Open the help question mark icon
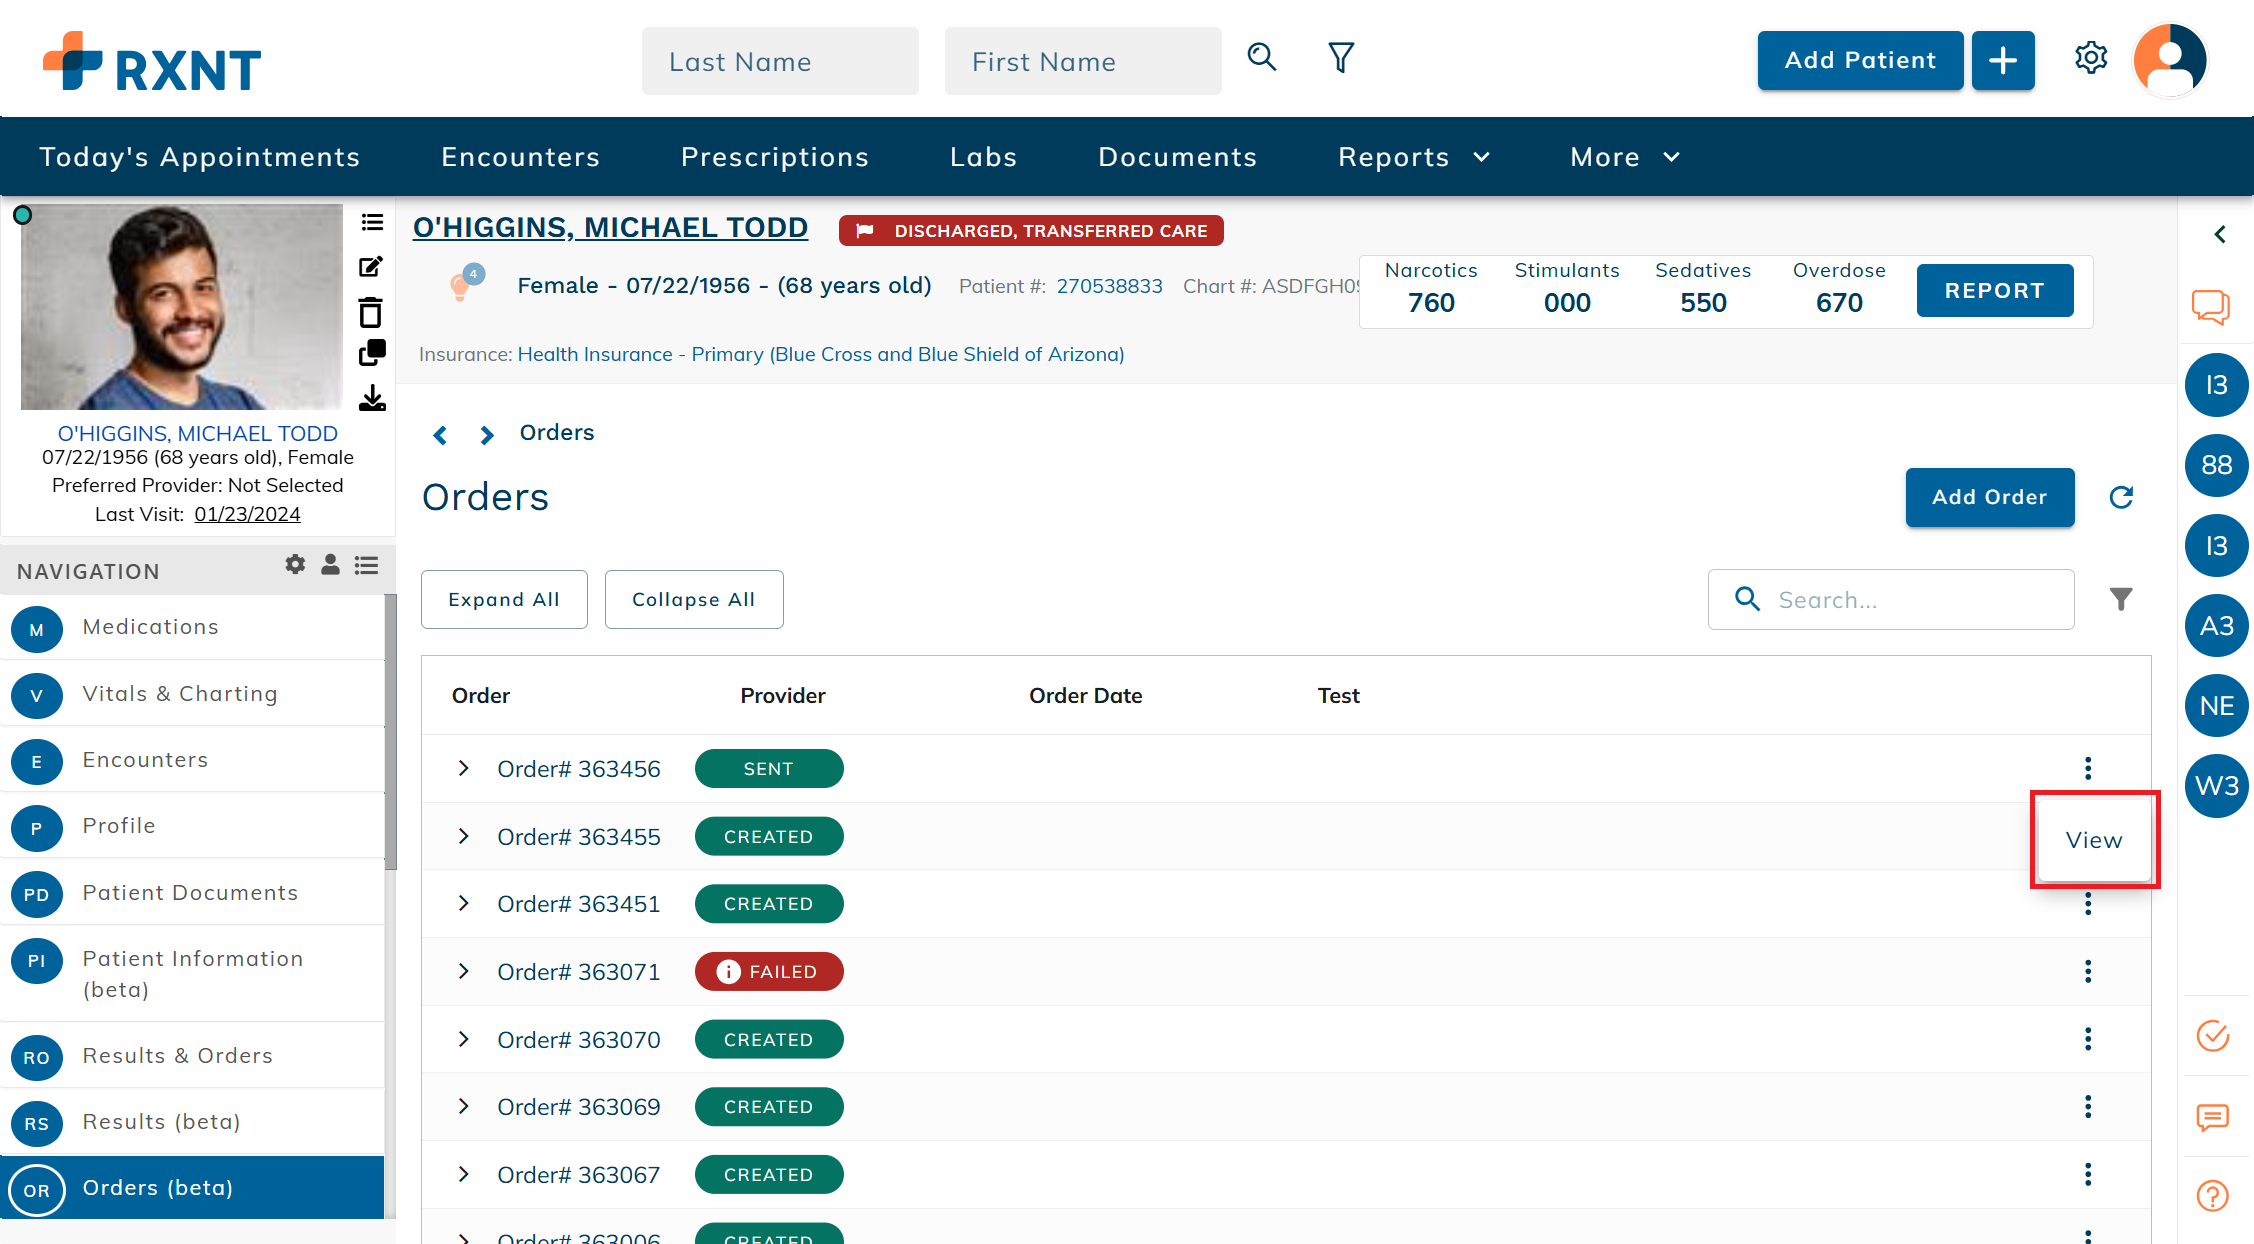The height and width of the screenshot is (1244, 2254). click(x=2213, y=1195)
